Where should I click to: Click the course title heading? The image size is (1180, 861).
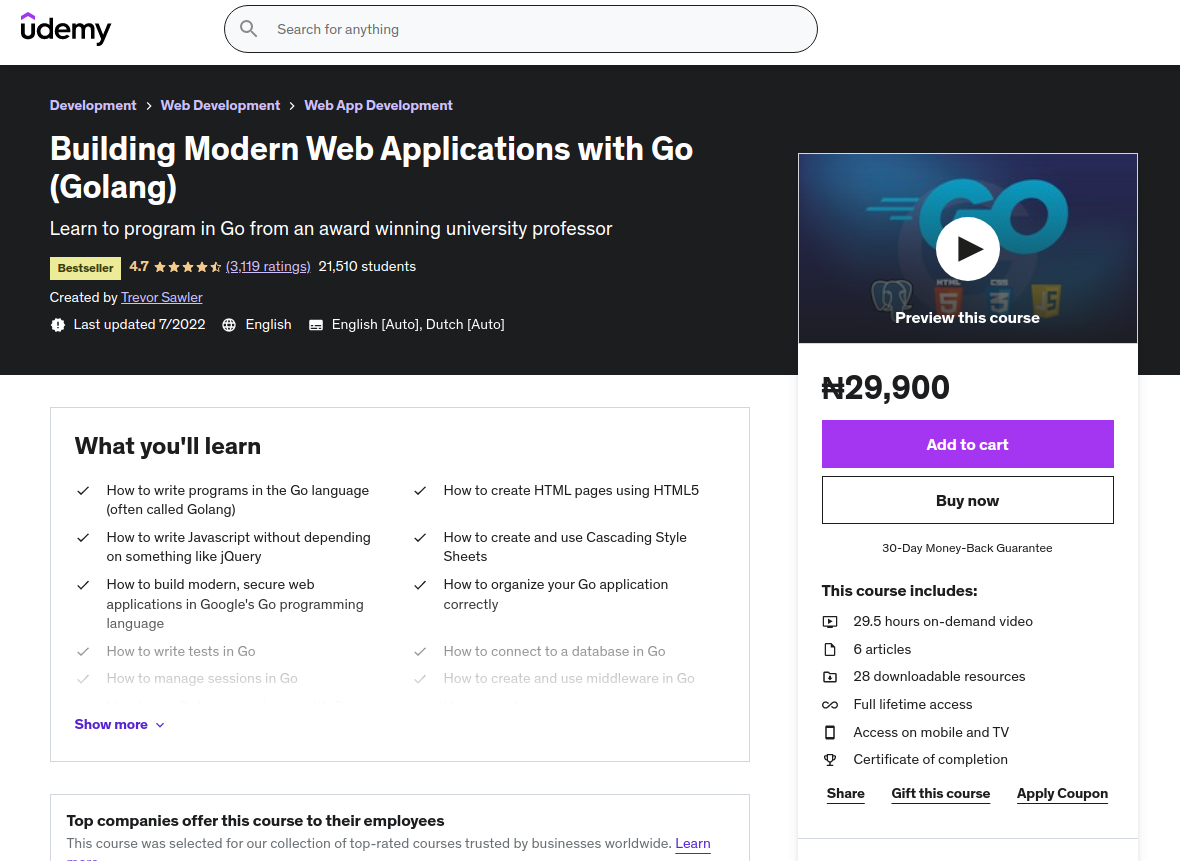[x=371, y=167]
